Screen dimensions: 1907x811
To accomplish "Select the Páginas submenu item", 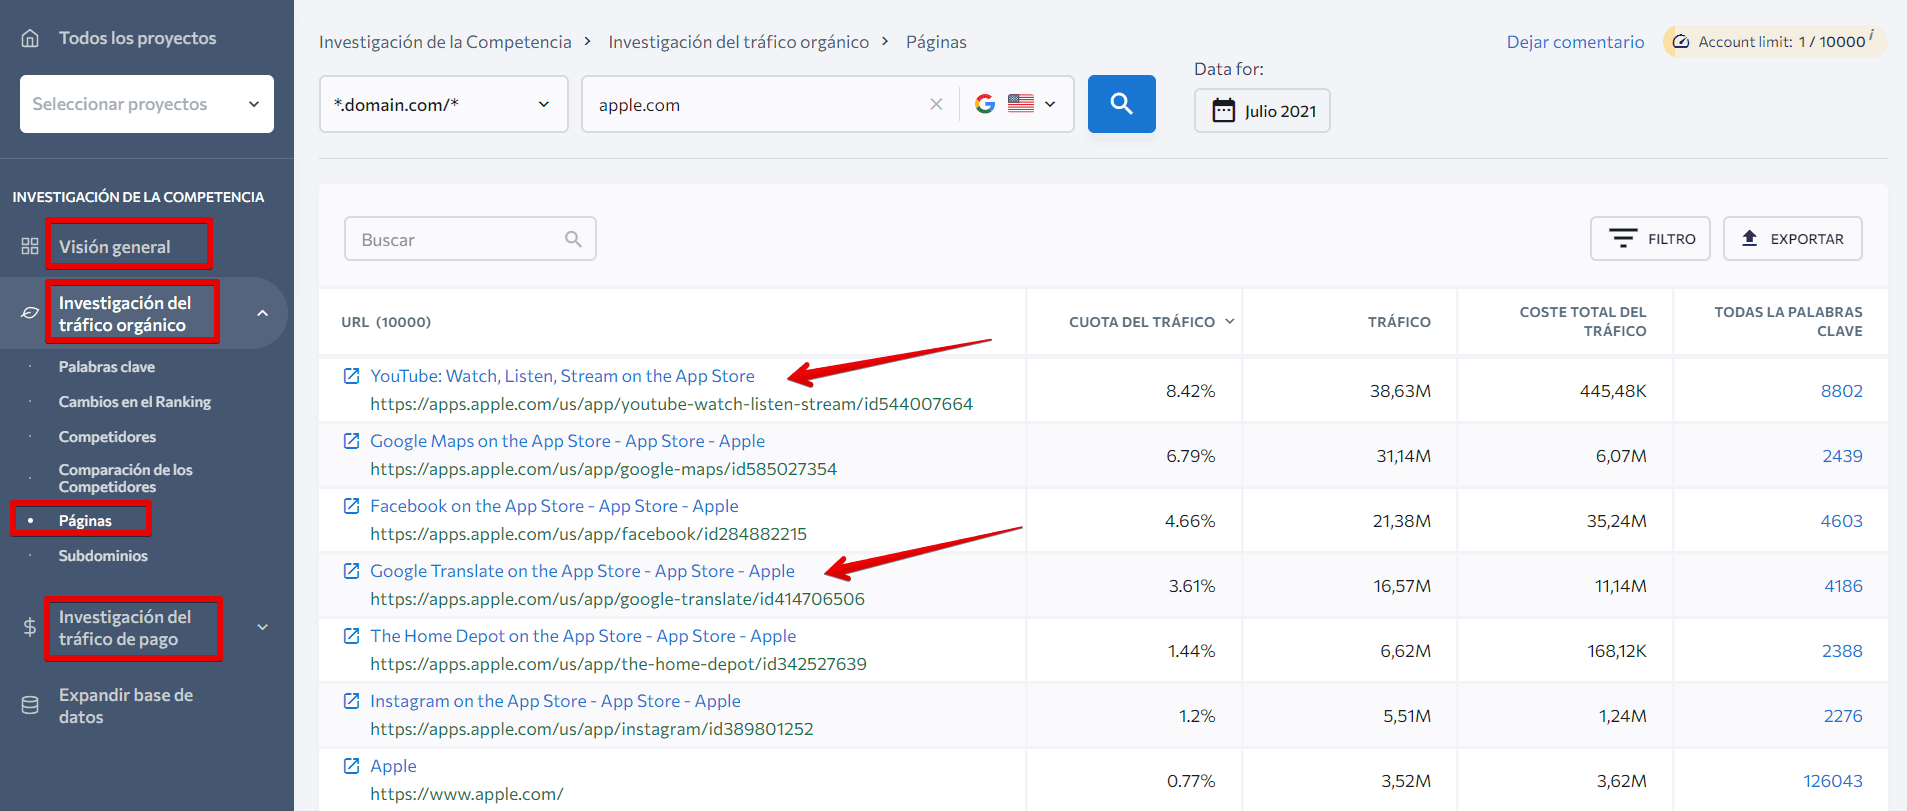I will 85,521.
